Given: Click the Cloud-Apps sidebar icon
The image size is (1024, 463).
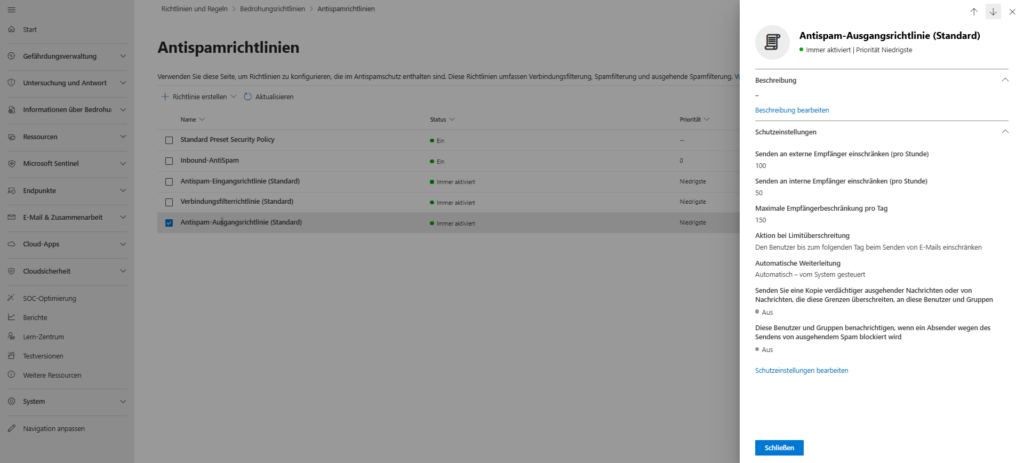Looking at the screenshot, I should coord(11,243).
